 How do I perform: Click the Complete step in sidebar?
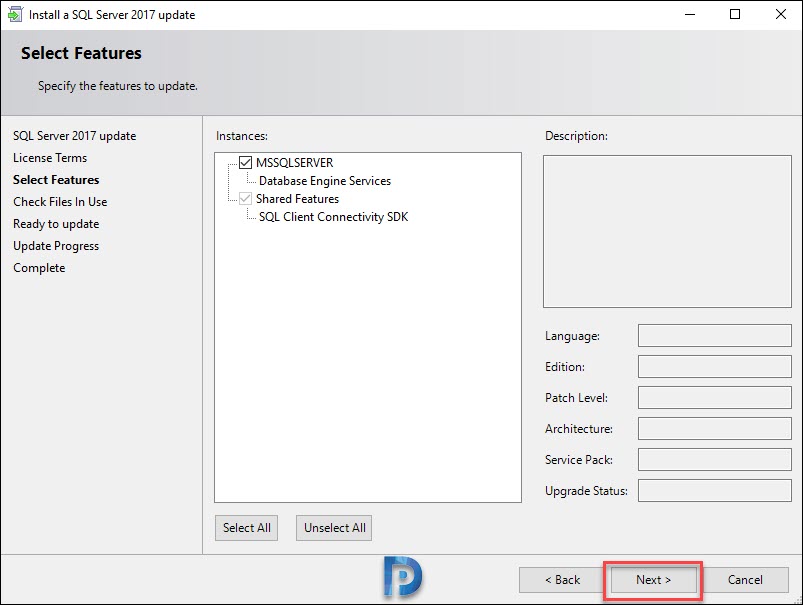pyautogui.click(x=39, y=268)
